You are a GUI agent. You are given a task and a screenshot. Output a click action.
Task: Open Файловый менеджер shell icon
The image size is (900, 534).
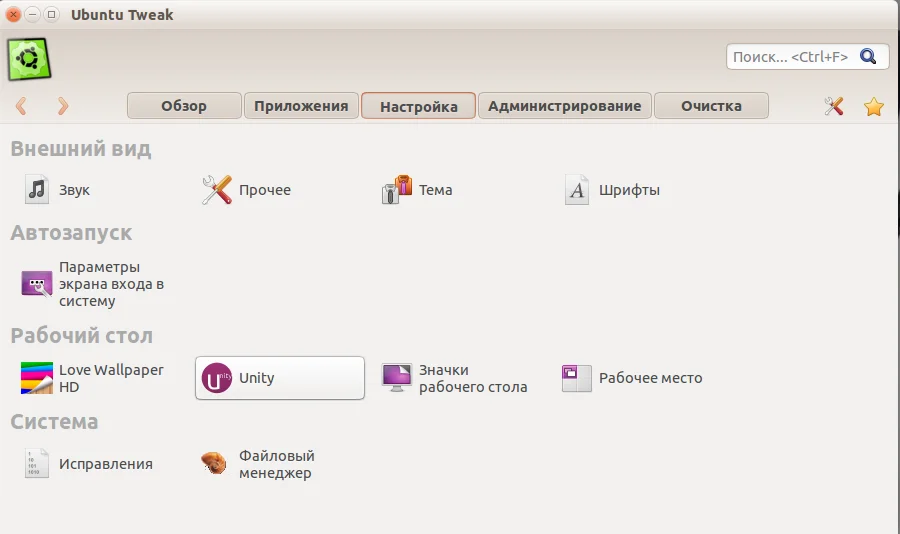[214, 463]
